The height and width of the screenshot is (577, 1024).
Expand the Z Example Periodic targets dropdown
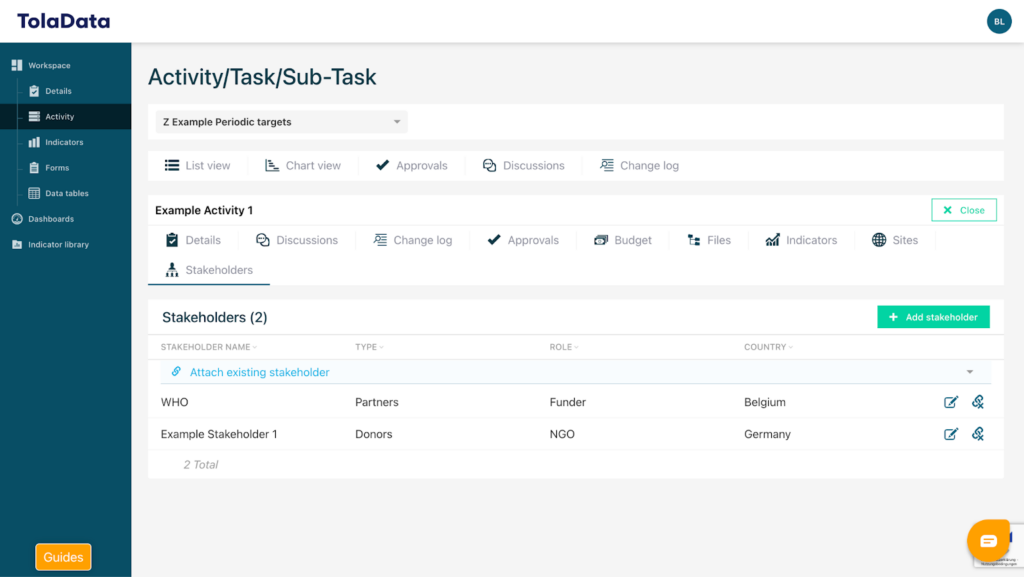[x=396, y=122]
